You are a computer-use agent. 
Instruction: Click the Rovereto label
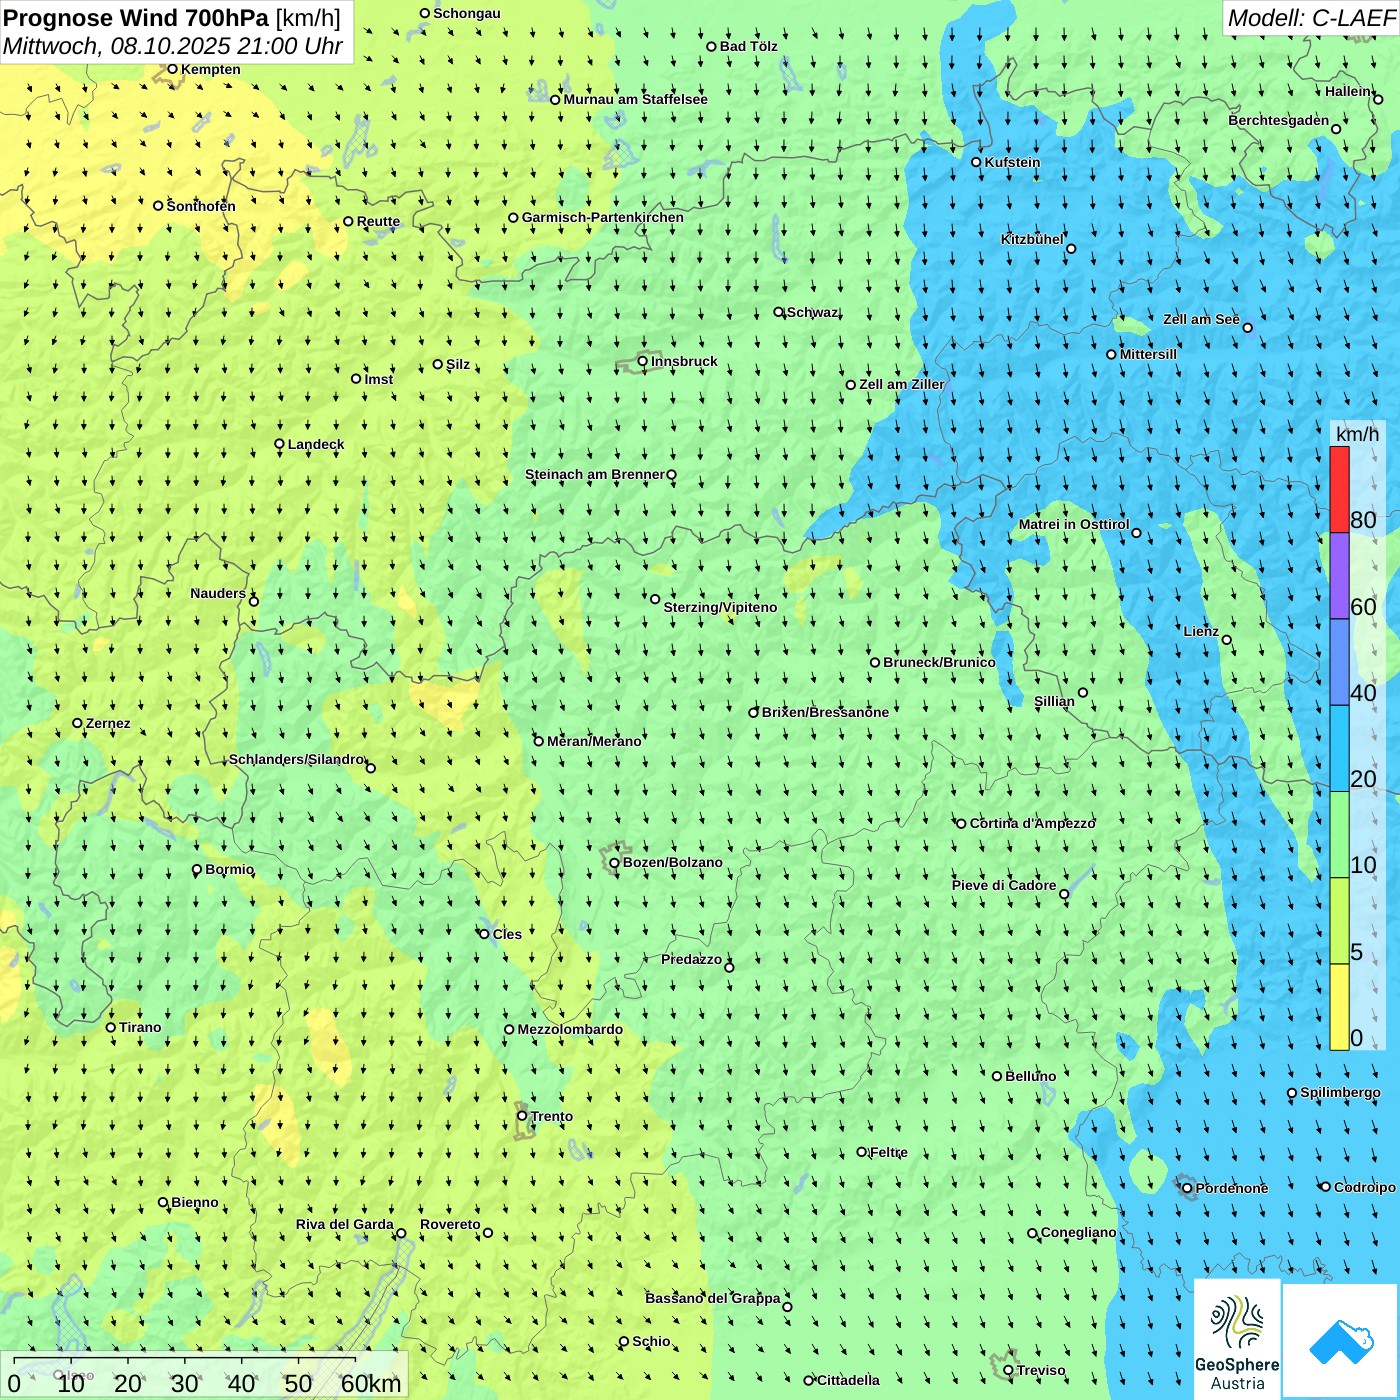pos(450,1224)
